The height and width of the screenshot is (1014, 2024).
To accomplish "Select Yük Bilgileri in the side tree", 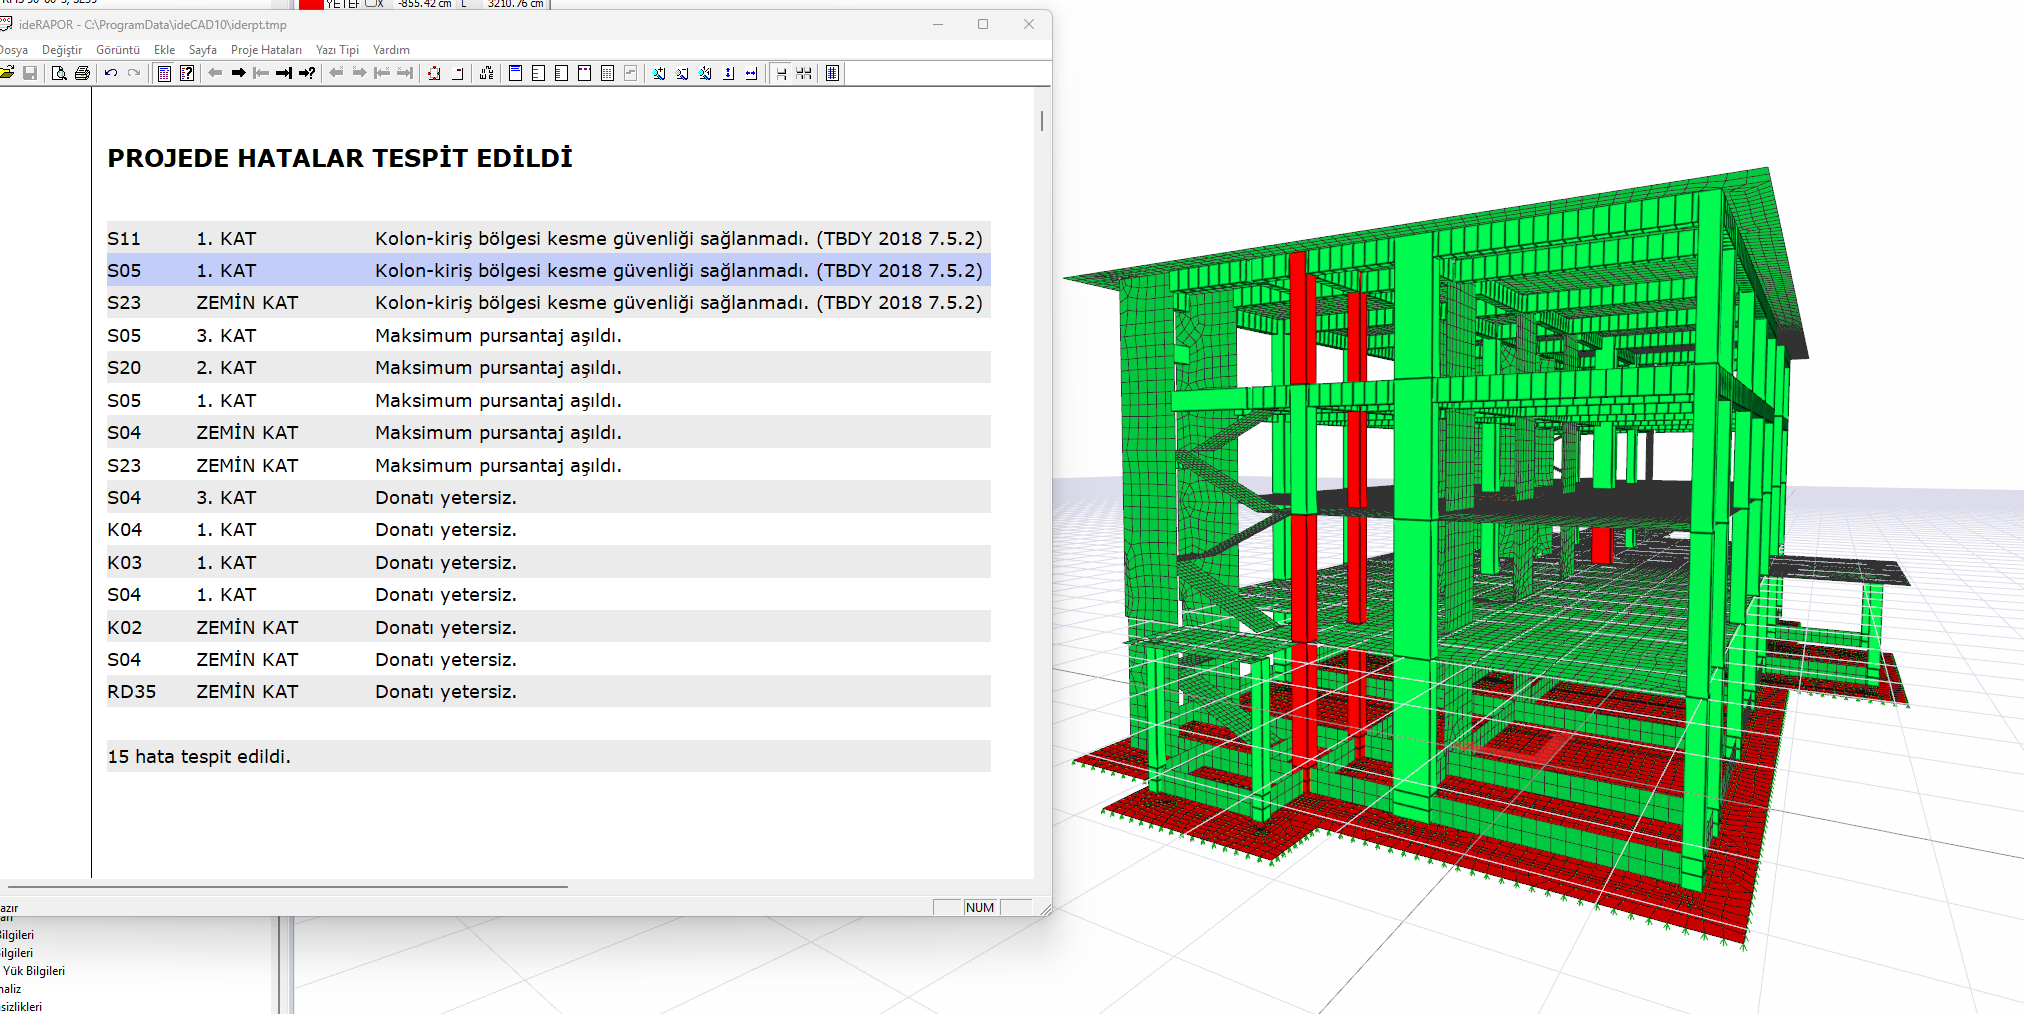I will (34, 971).
